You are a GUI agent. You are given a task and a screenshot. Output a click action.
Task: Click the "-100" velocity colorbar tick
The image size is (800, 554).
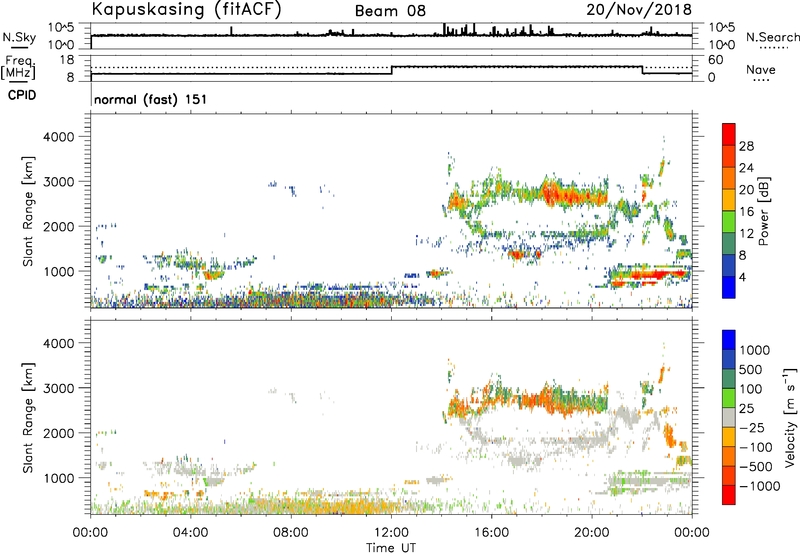pos(756,447)
